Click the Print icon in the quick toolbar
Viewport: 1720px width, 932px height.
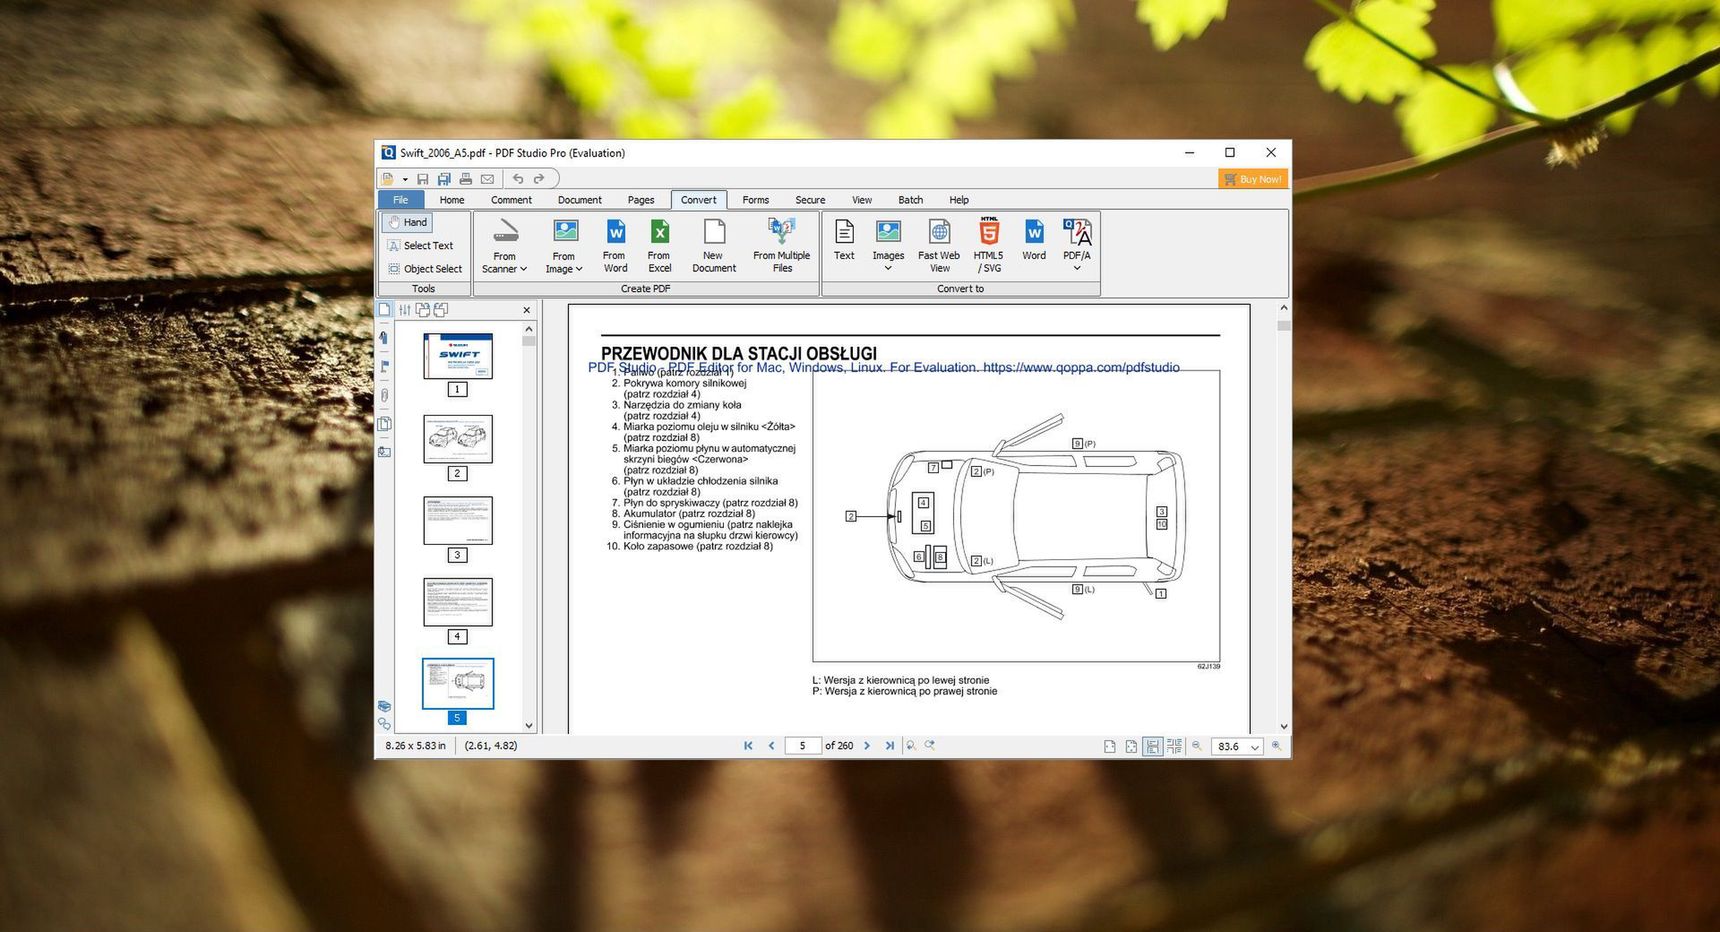[x=465, y=179]
